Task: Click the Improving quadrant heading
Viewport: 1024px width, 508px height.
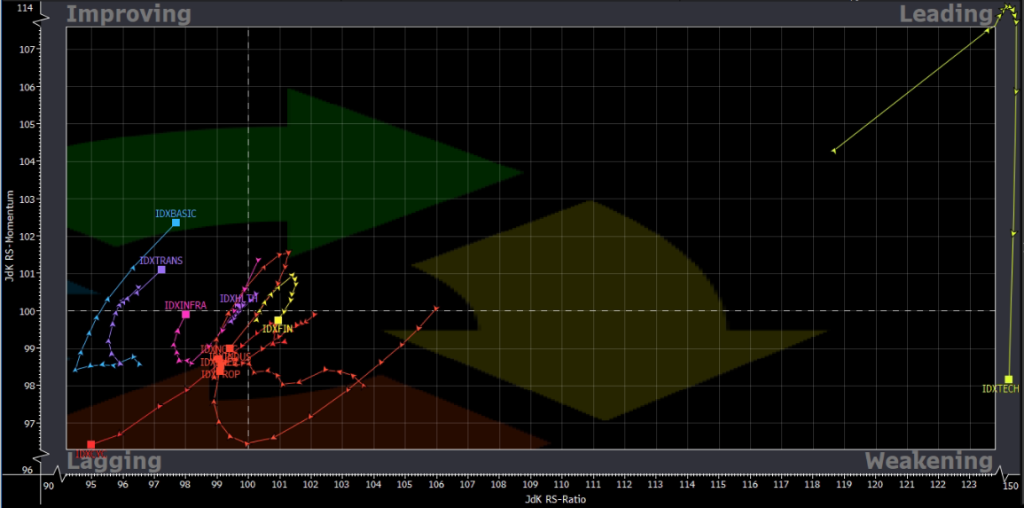Action: pos(129,14)
